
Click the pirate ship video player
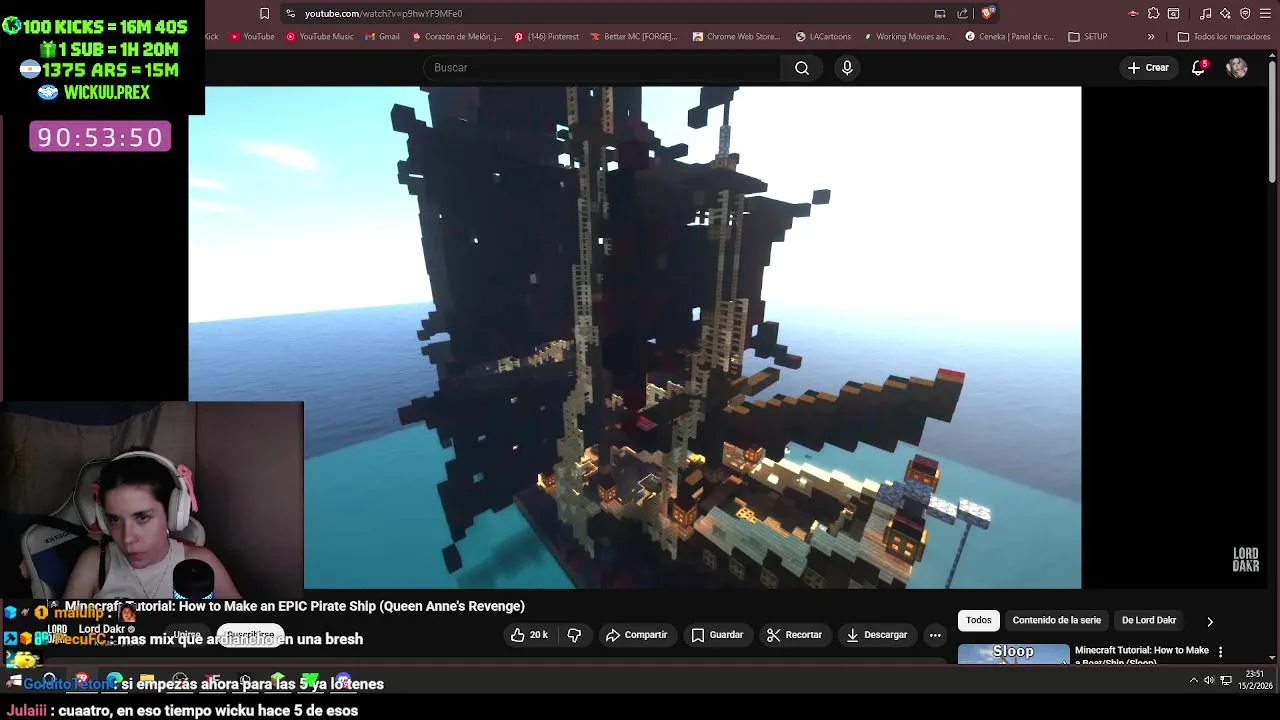point(634,337)
